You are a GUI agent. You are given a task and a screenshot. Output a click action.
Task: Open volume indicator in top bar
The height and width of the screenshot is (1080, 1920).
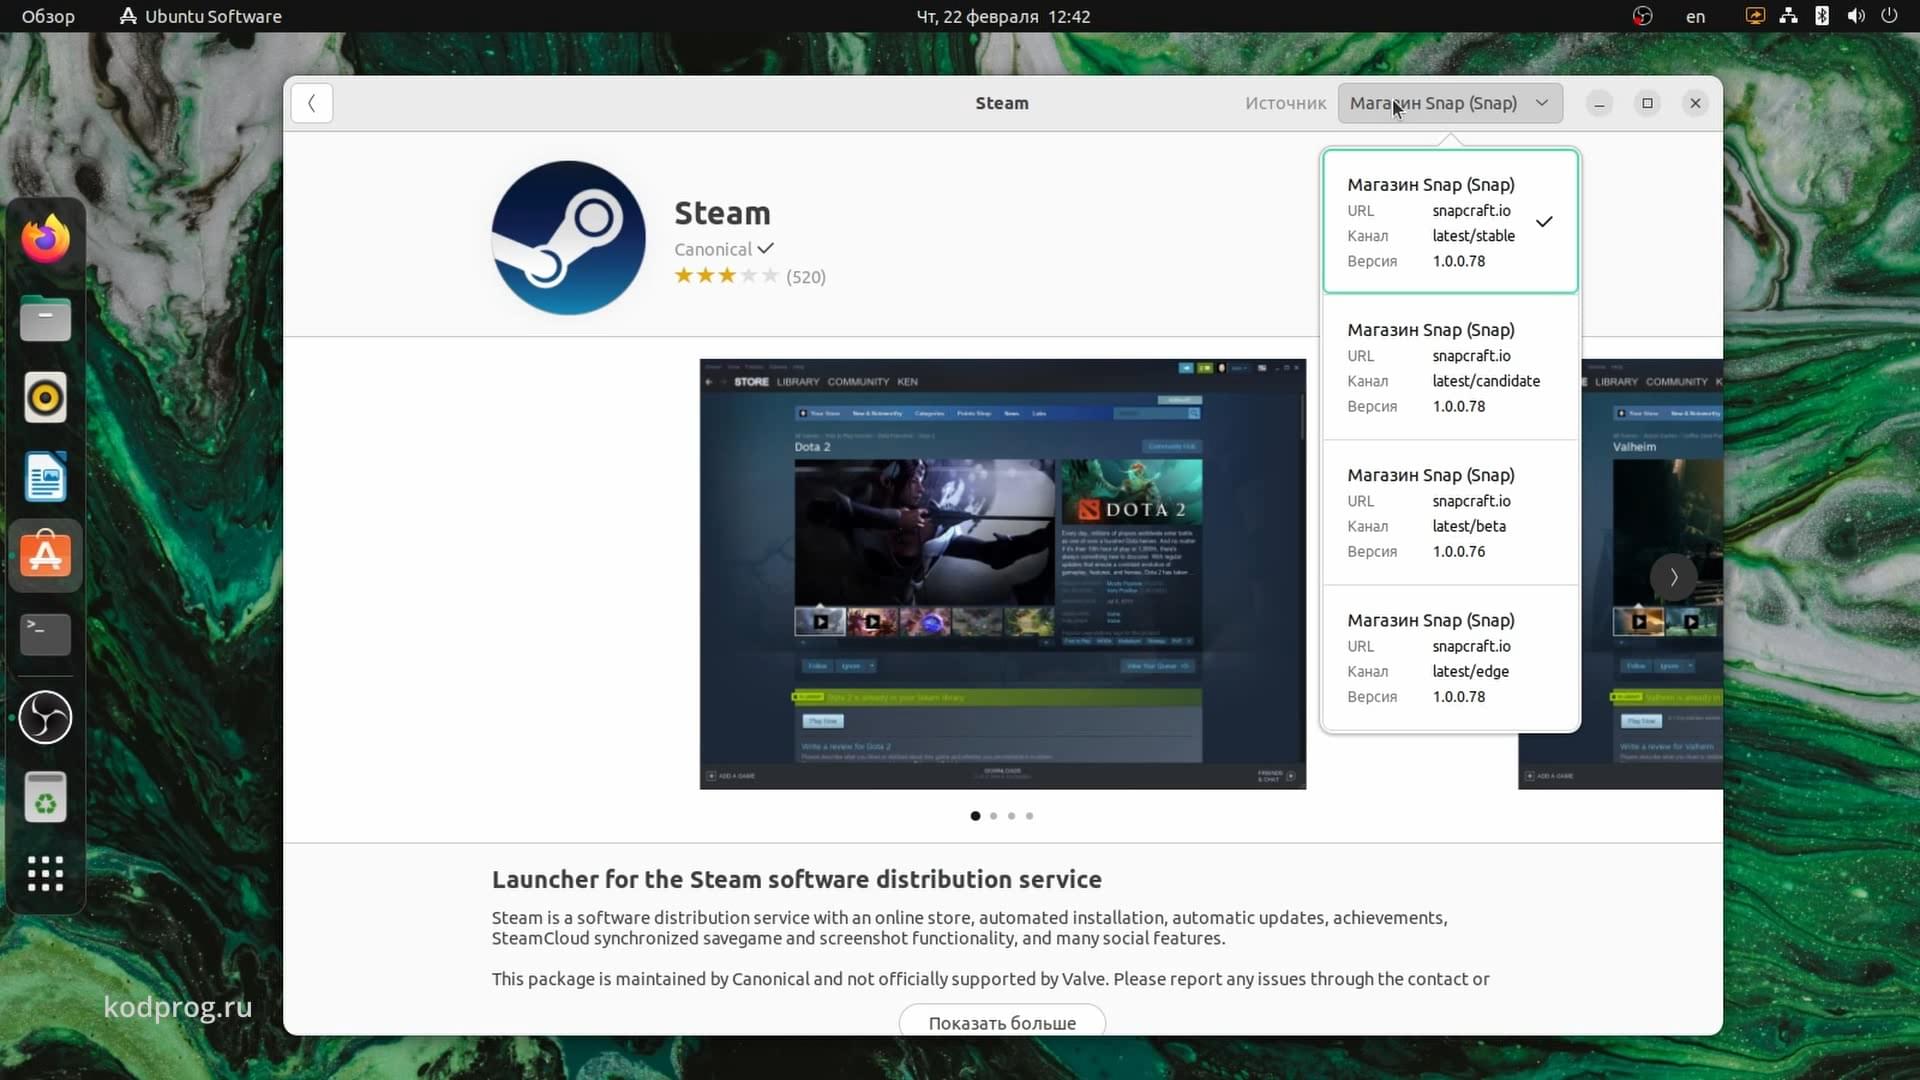pyautogui.click(x=1856, y=16)
